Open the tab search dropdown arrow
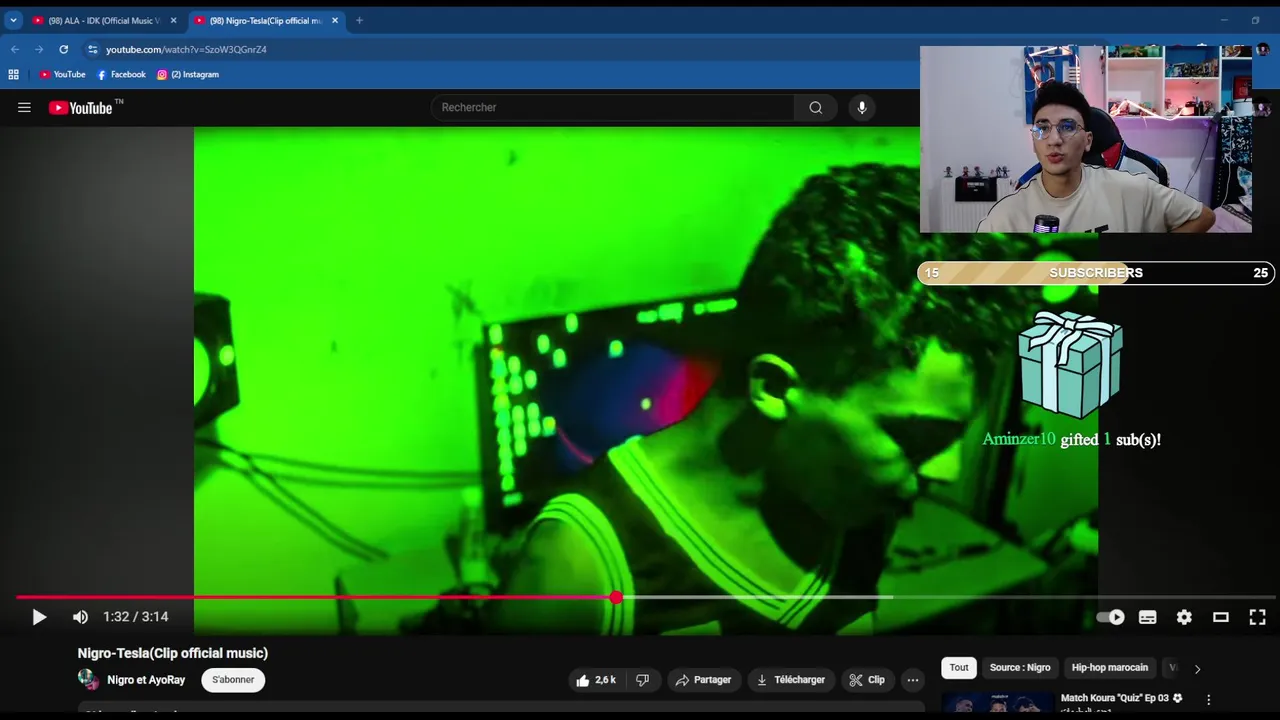 coord(13,21)
